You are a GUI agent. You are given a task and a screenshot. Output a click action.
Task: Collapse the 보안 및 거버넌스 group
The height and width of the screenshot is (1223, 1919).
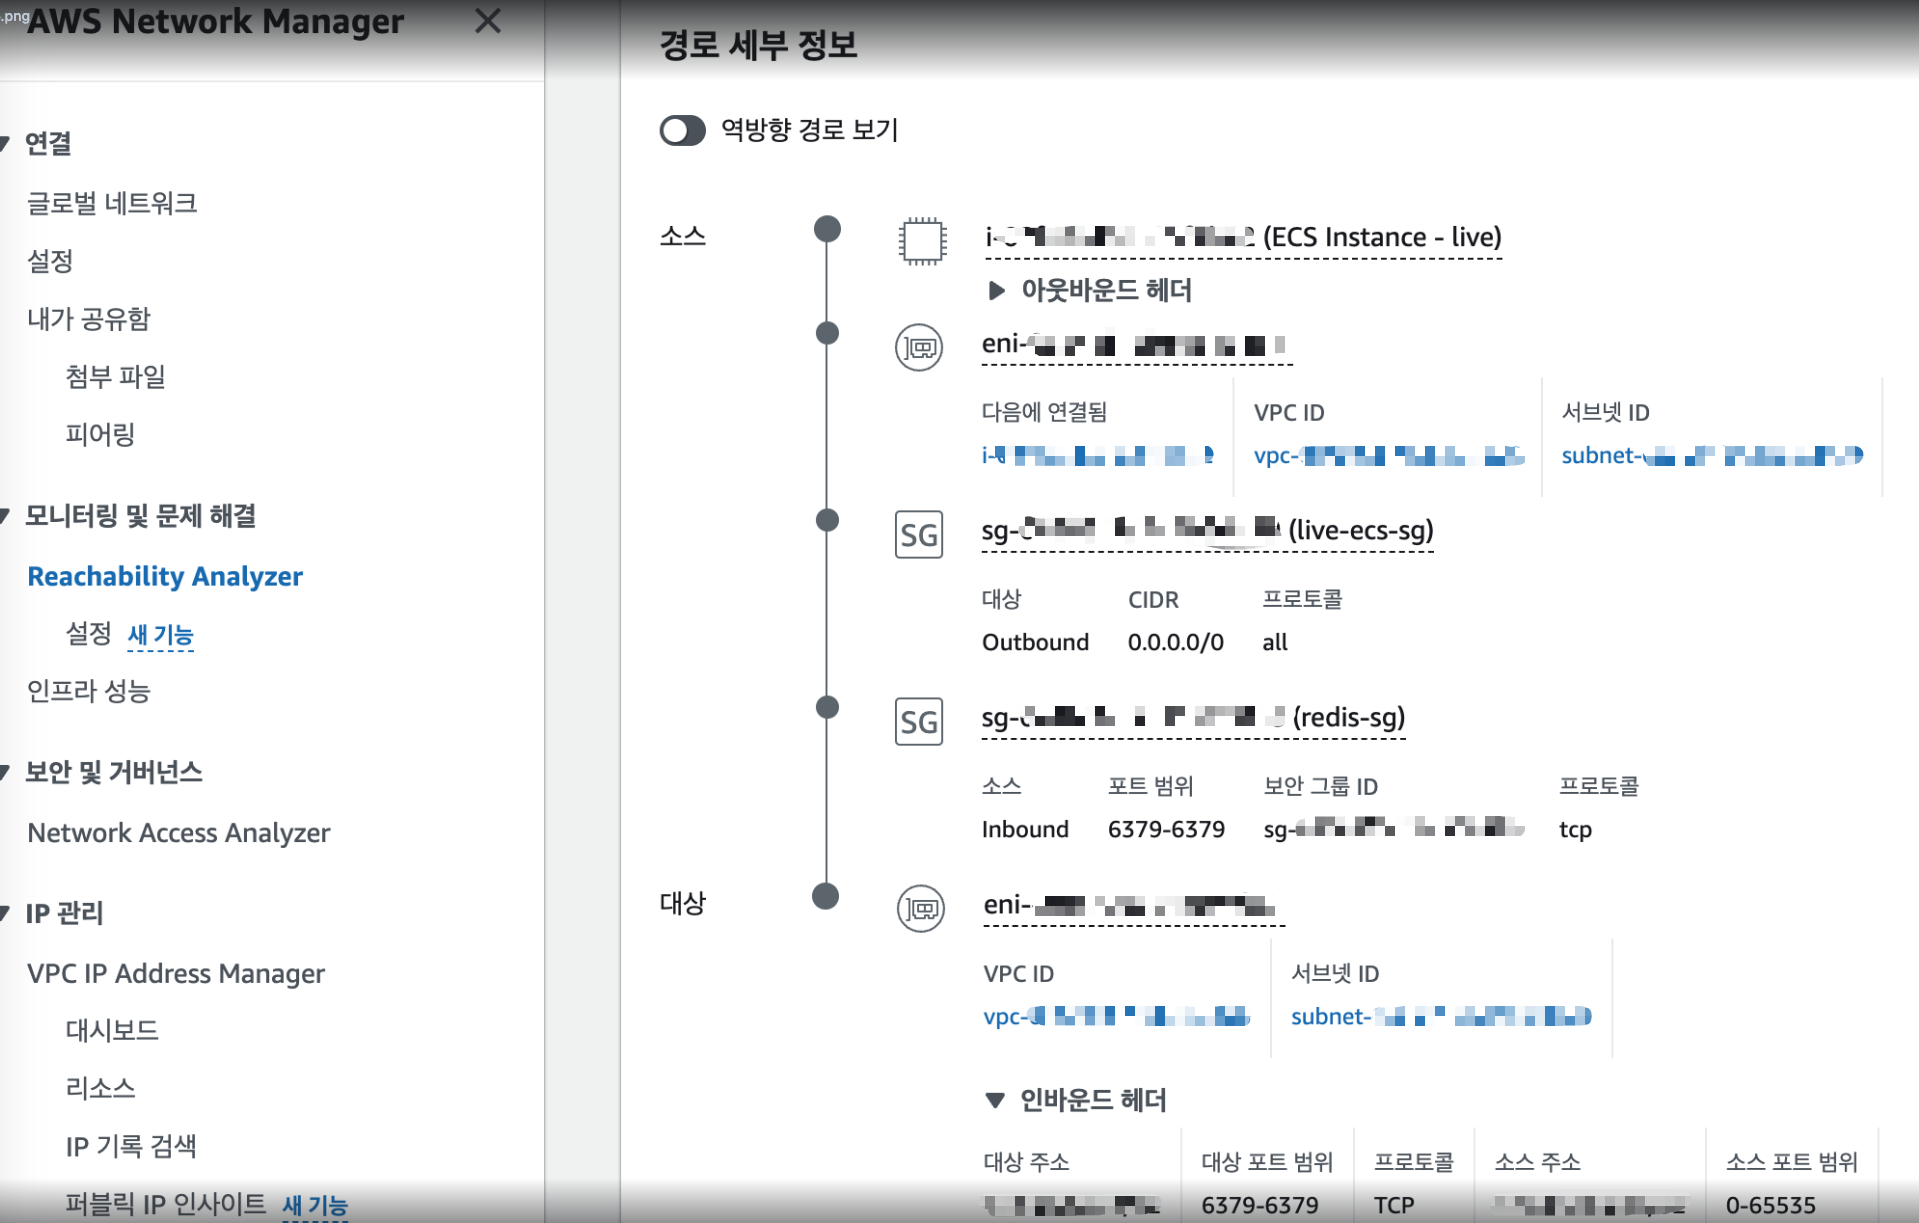pyautogui.click(x=5, y=772)
